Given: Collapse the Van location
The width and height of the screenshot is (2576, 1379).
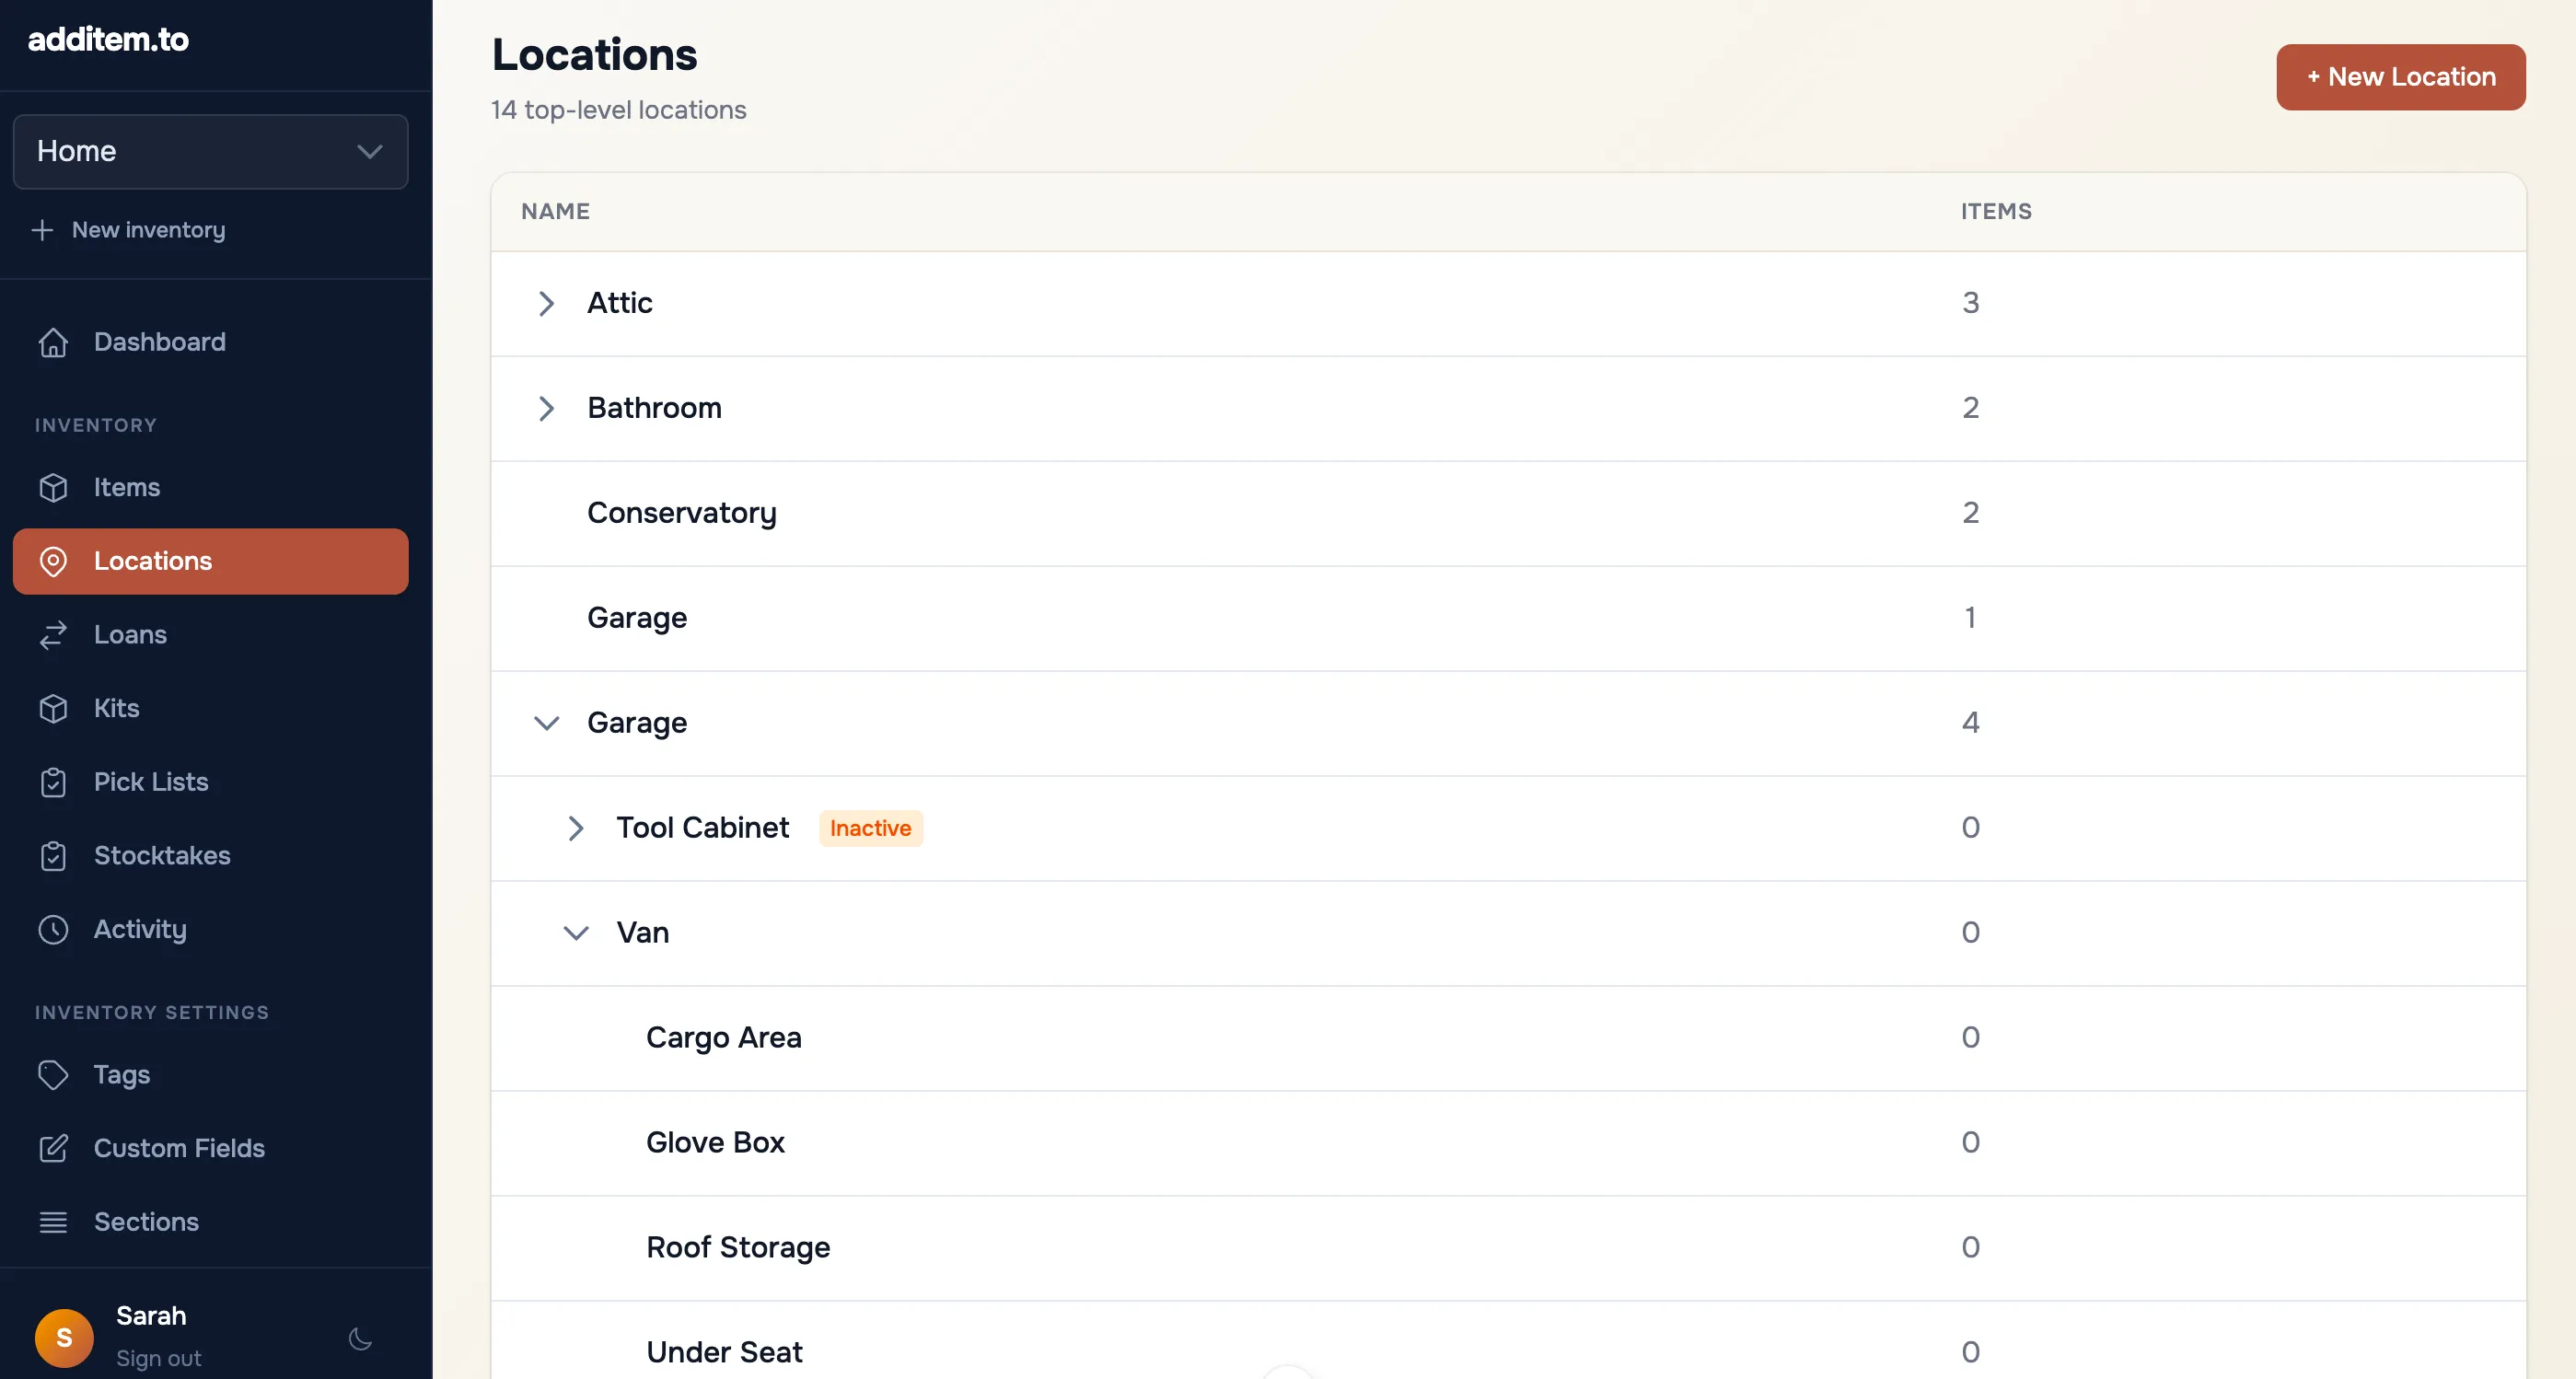Looking at the screenshot, I should point(576,933).
